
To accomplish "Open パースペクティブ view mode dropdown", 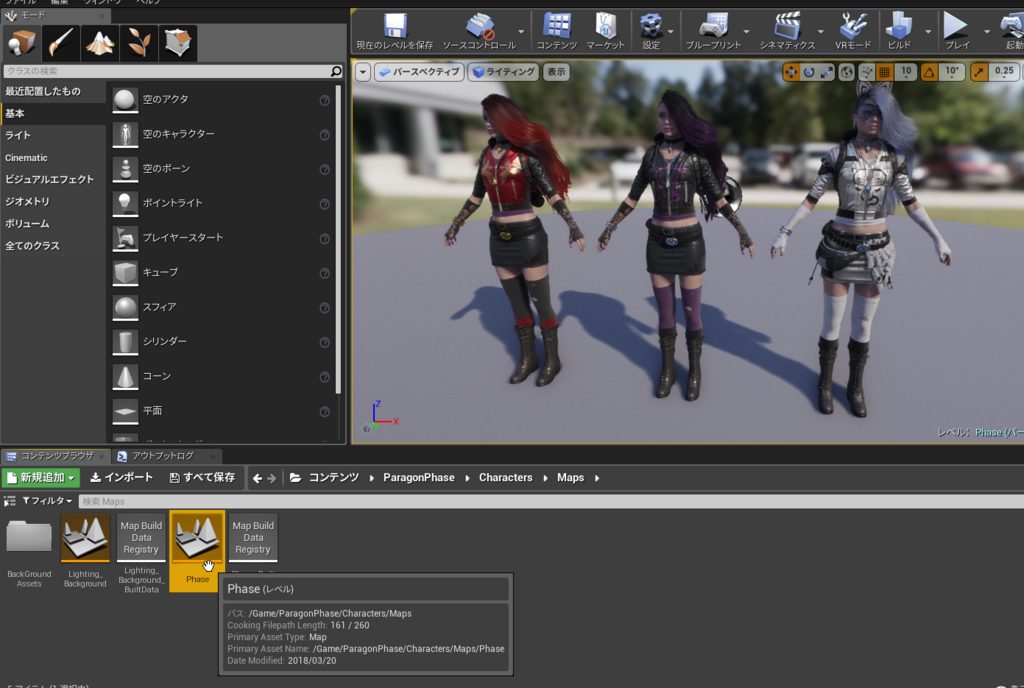I will coord(419,72).
